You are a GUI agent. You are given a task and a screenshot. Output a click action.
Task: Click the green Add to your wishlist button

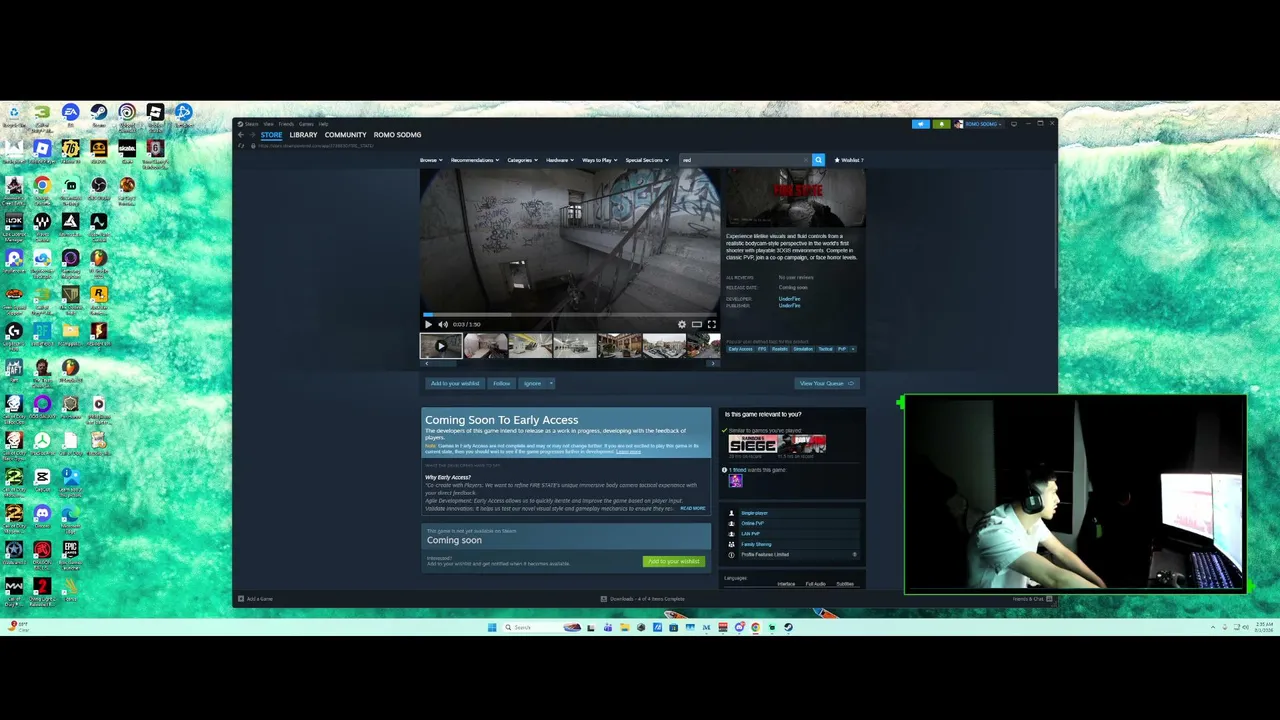coord(674,561)
